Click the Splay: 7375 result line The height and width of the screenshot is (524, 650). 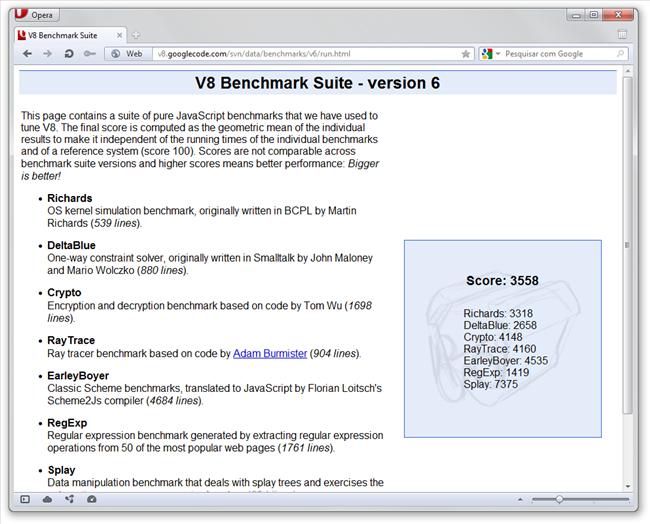tap(490, 384)
